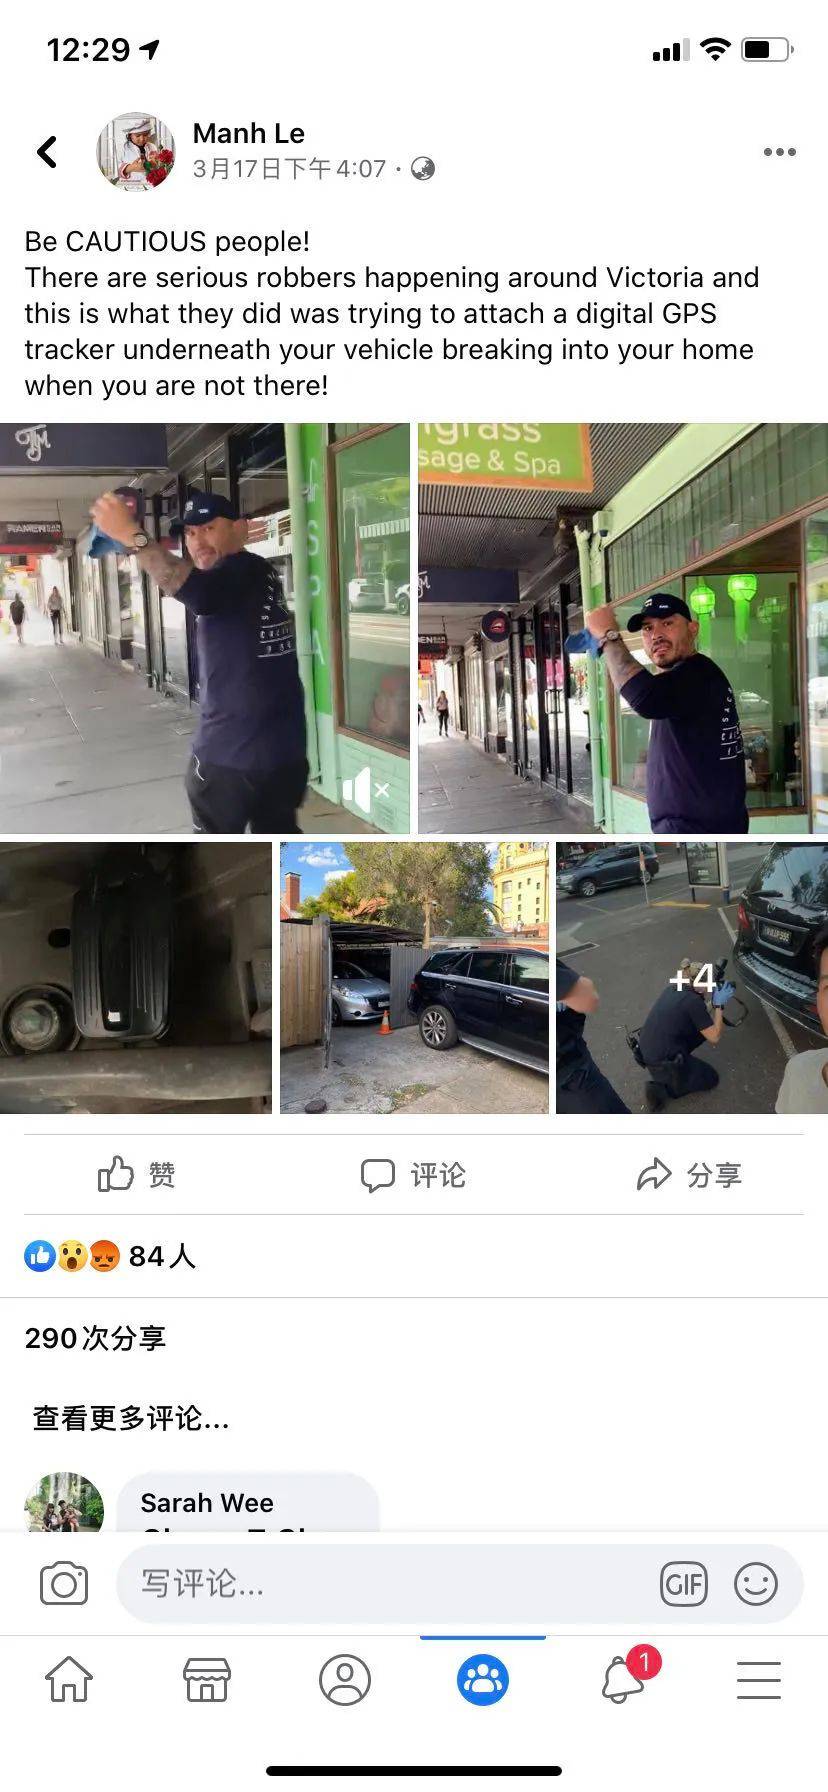Image resolution: width=828 pixels, height=1792 pixels.
Task: Expand 查看更多评论 to load comments
Action: click(131, 1418)
